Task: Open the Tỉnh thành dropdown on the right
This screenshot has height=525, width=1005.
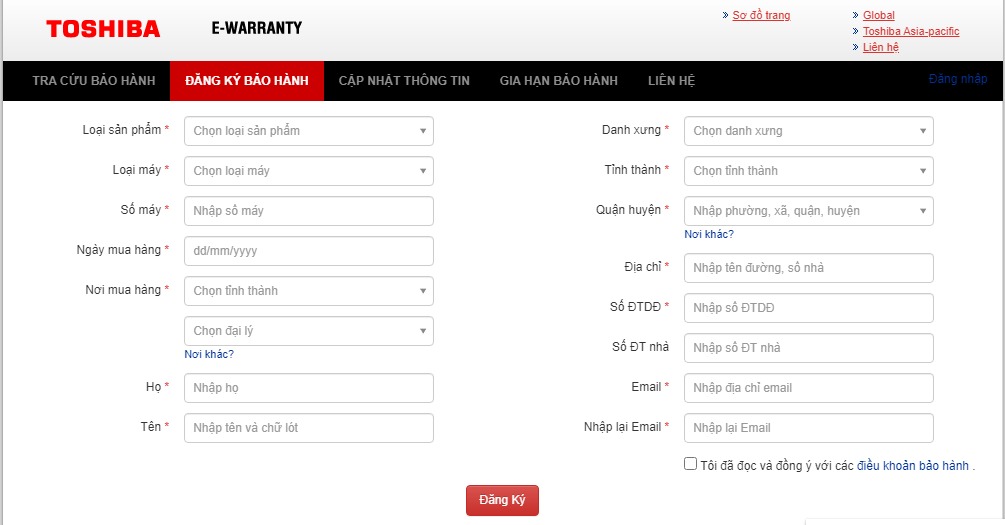Action: pyautogui.click(x=808, y=171)
